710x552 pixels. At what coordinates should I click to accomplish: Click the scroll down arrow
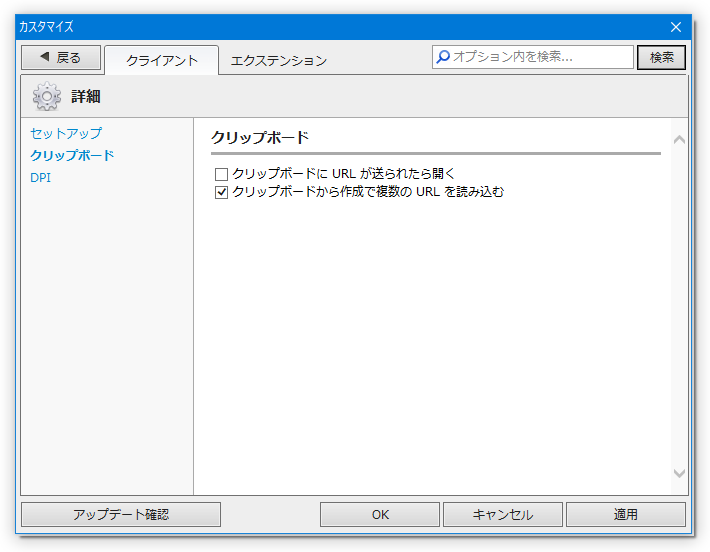pyautogui.click(x=679, y=473)
